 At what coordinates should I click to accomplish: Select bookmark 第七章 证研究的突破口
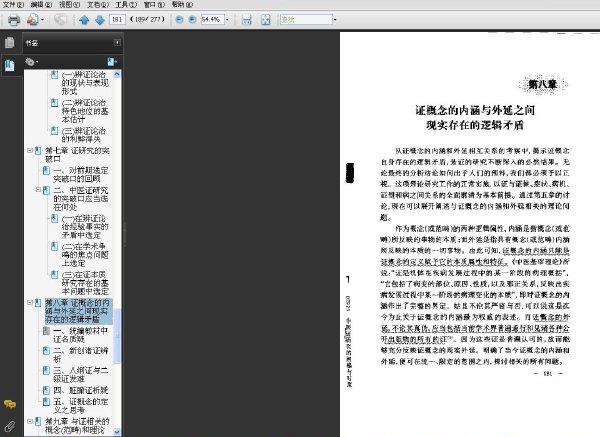click(x=77, y=155)
